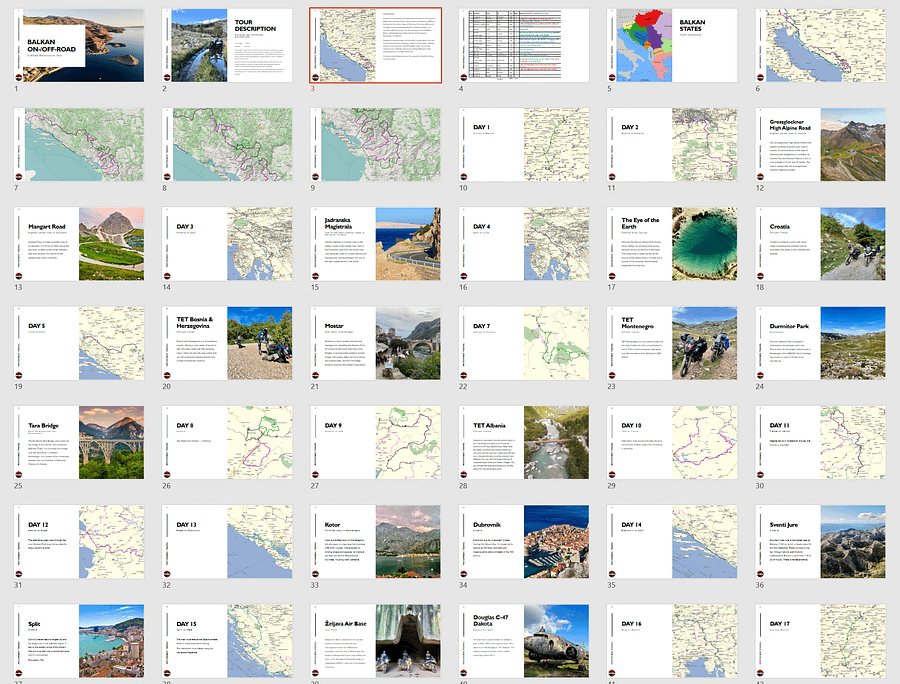Open the DAY 12 slide
Viewport: 900px width, 684px height.
coord(79,542)
